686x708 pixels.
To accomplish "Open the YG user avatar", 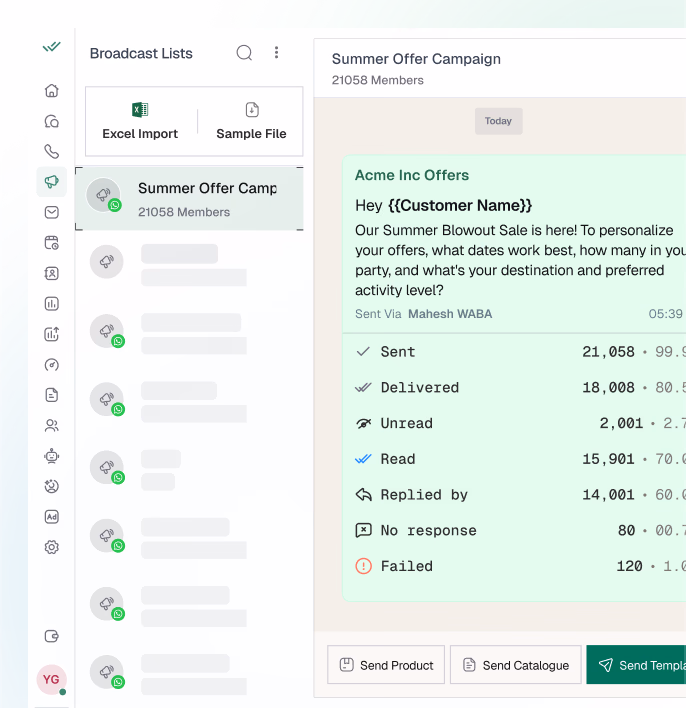I will point(51,679).
